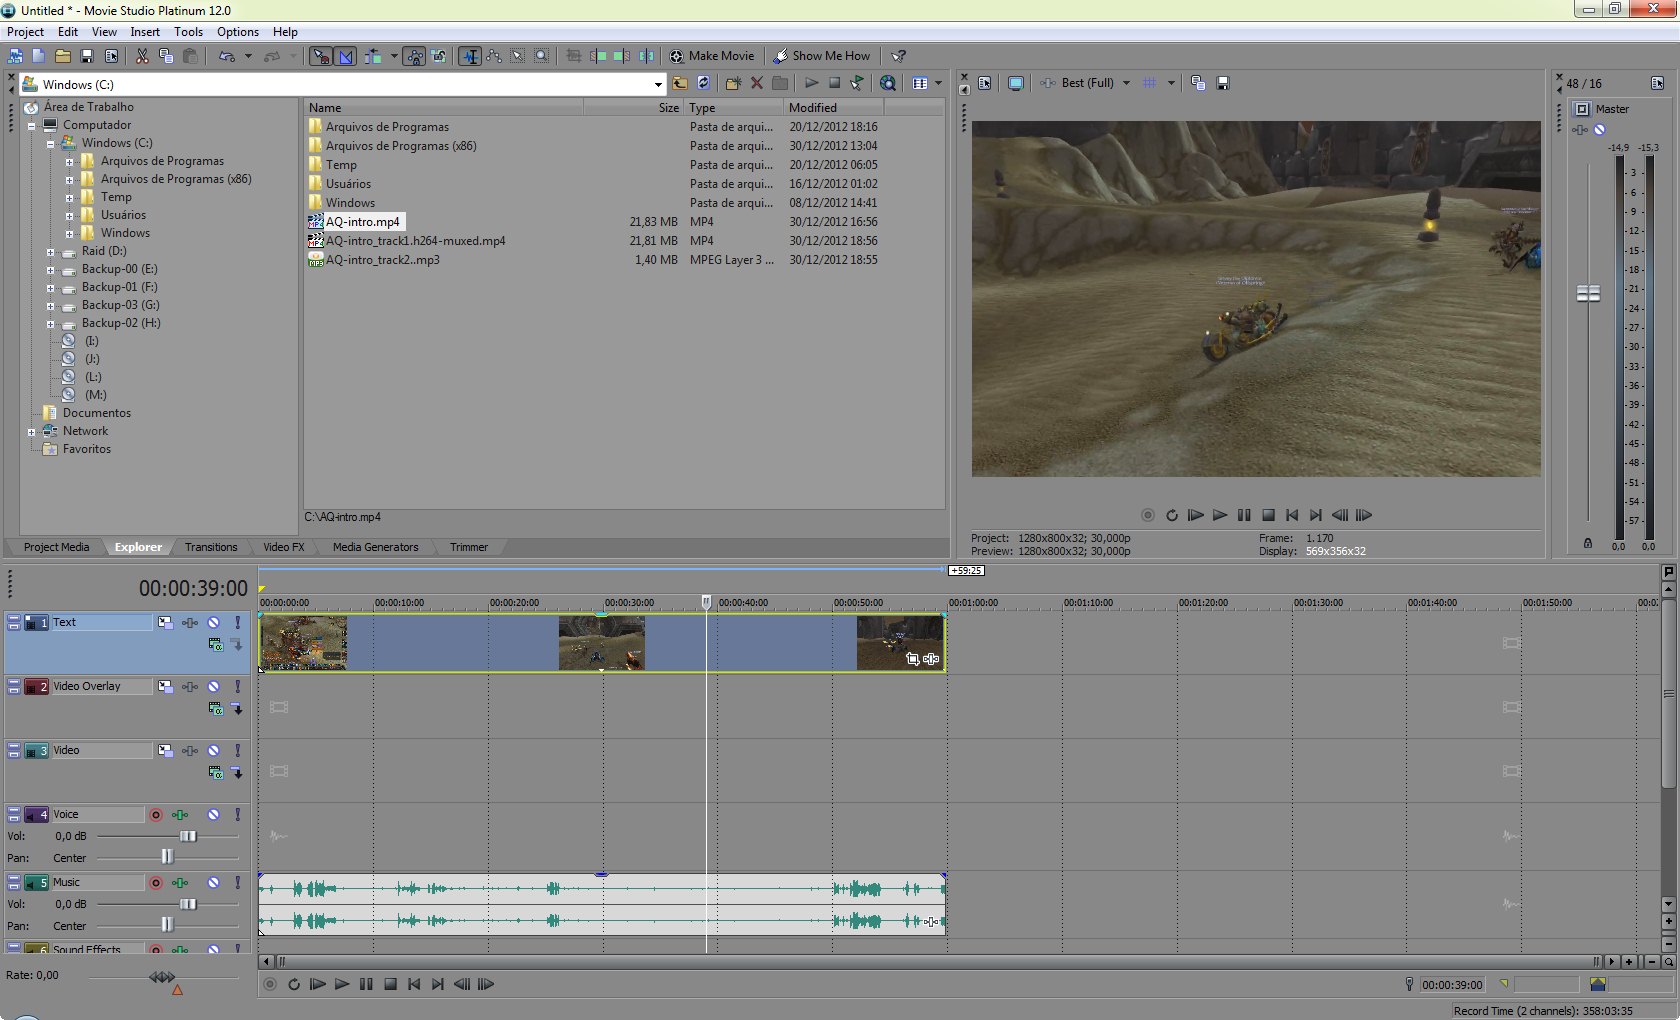The width and height of the screenshot is (1680, 1020).
Task: Copy preview snapshot to clipboard icon
Action: click(x=1198, y=83)
